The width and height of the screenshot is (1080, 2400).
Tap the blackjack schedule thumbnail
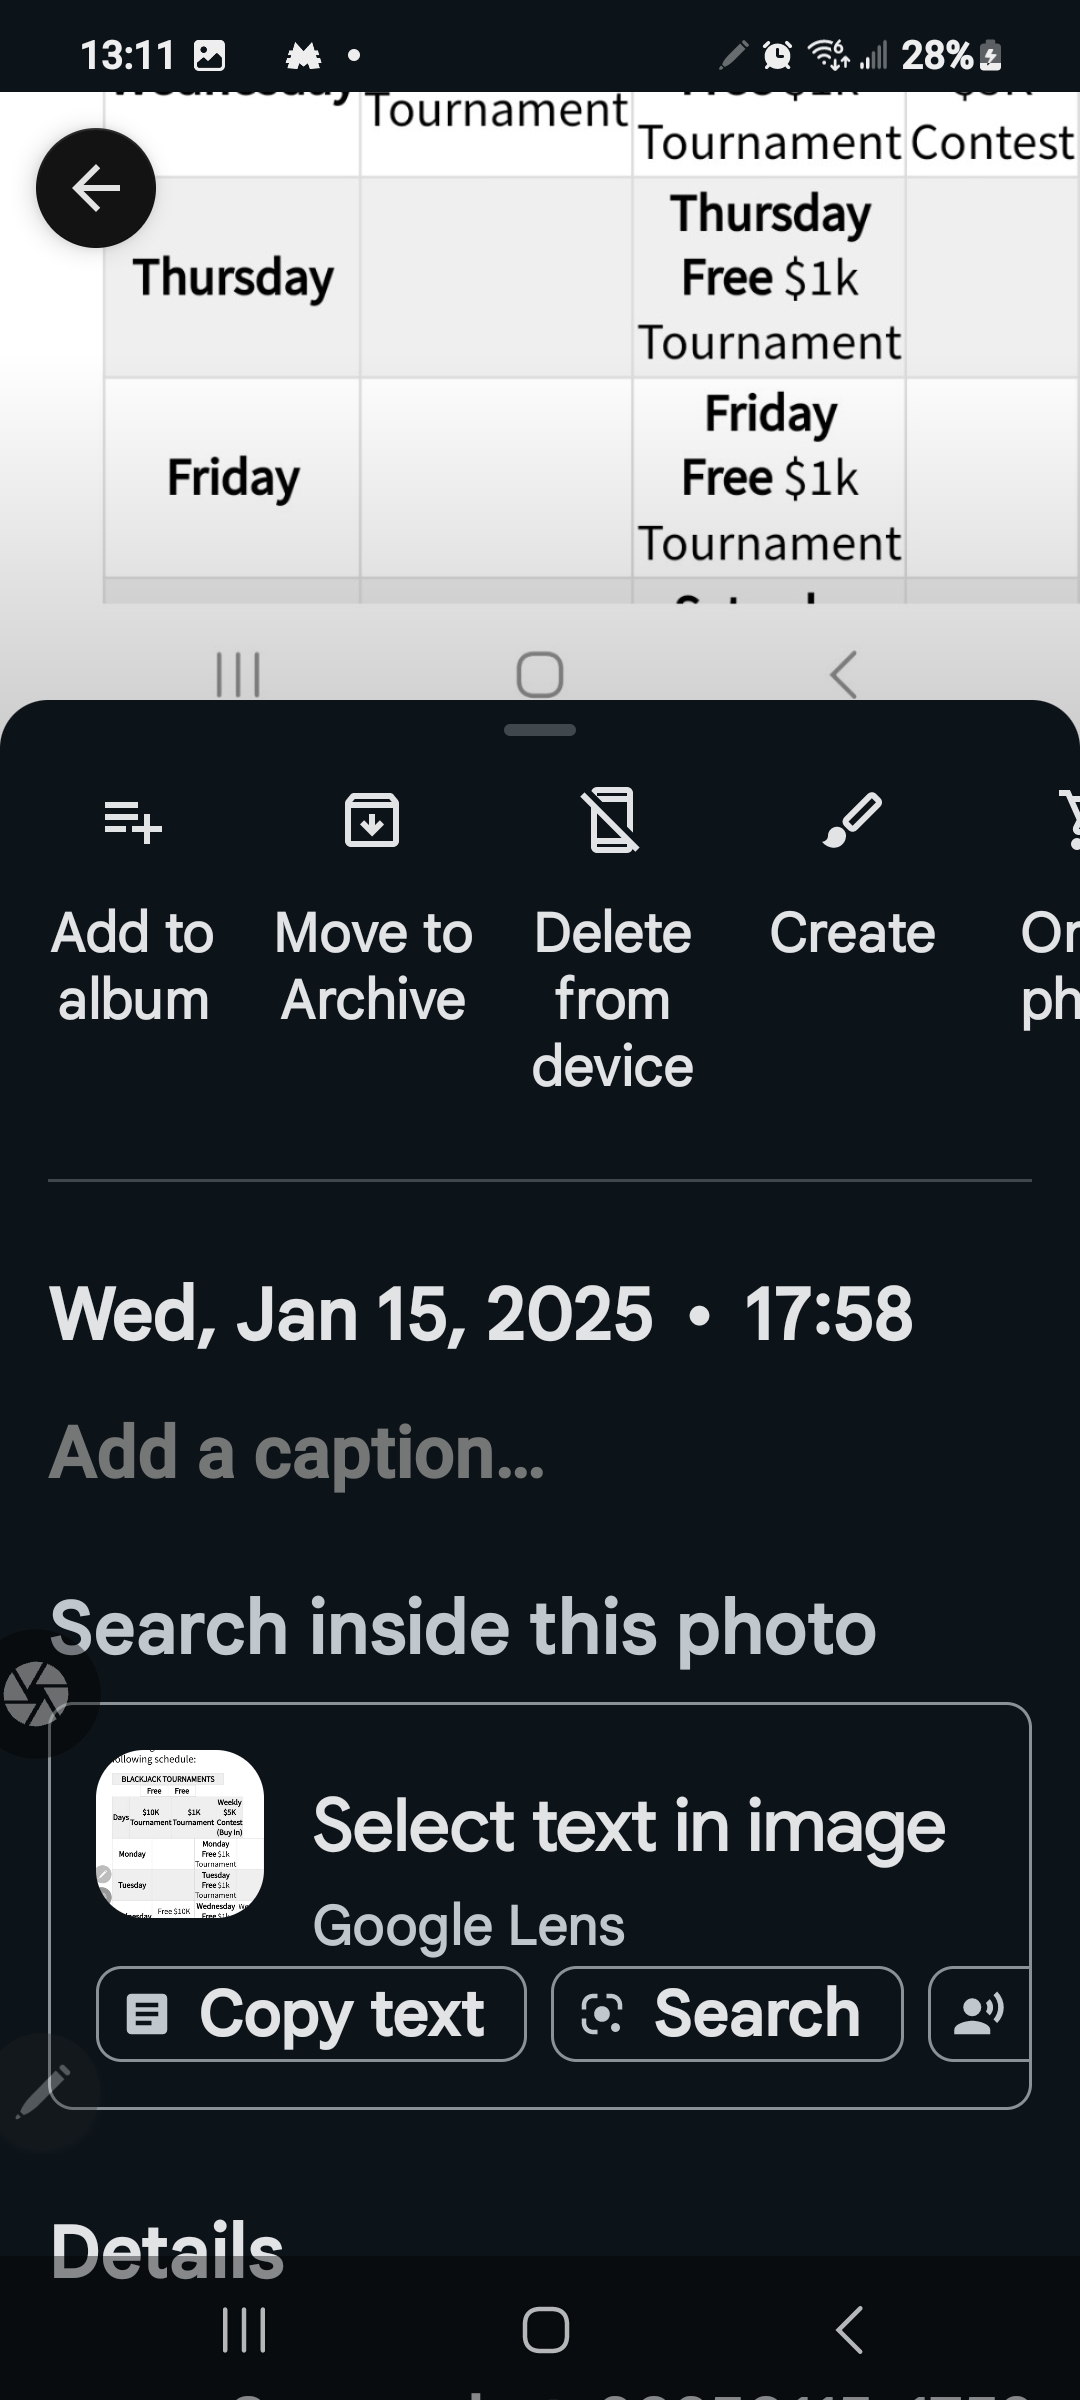coord(180,1833)
